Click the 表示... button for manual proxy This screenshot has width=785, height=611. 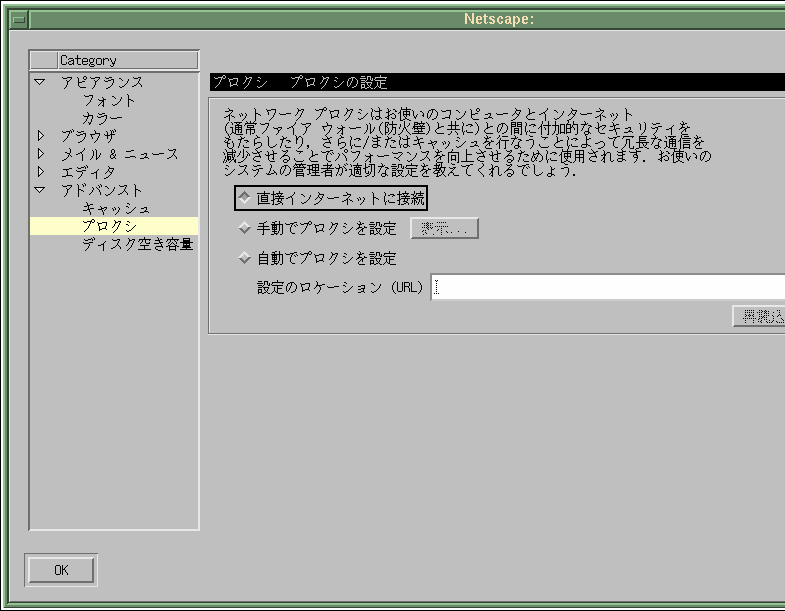coord(445,229)
